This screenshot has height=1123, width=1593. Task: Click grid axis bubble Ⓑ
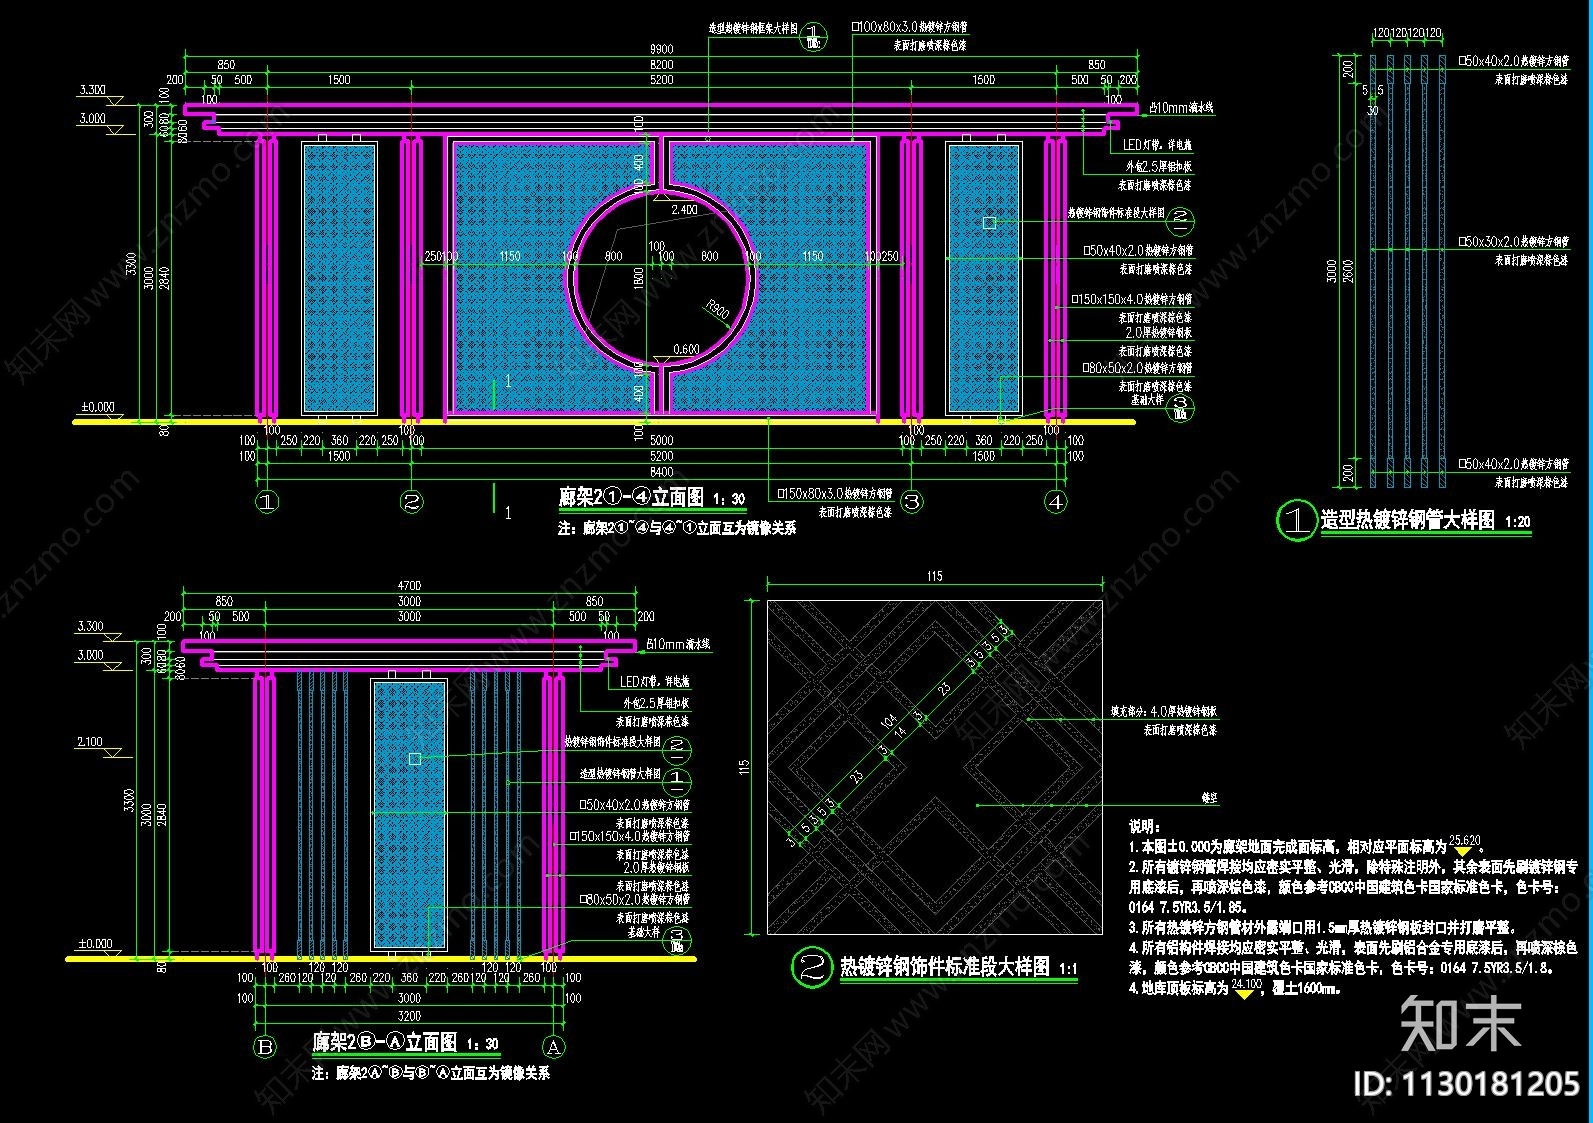265,1047
